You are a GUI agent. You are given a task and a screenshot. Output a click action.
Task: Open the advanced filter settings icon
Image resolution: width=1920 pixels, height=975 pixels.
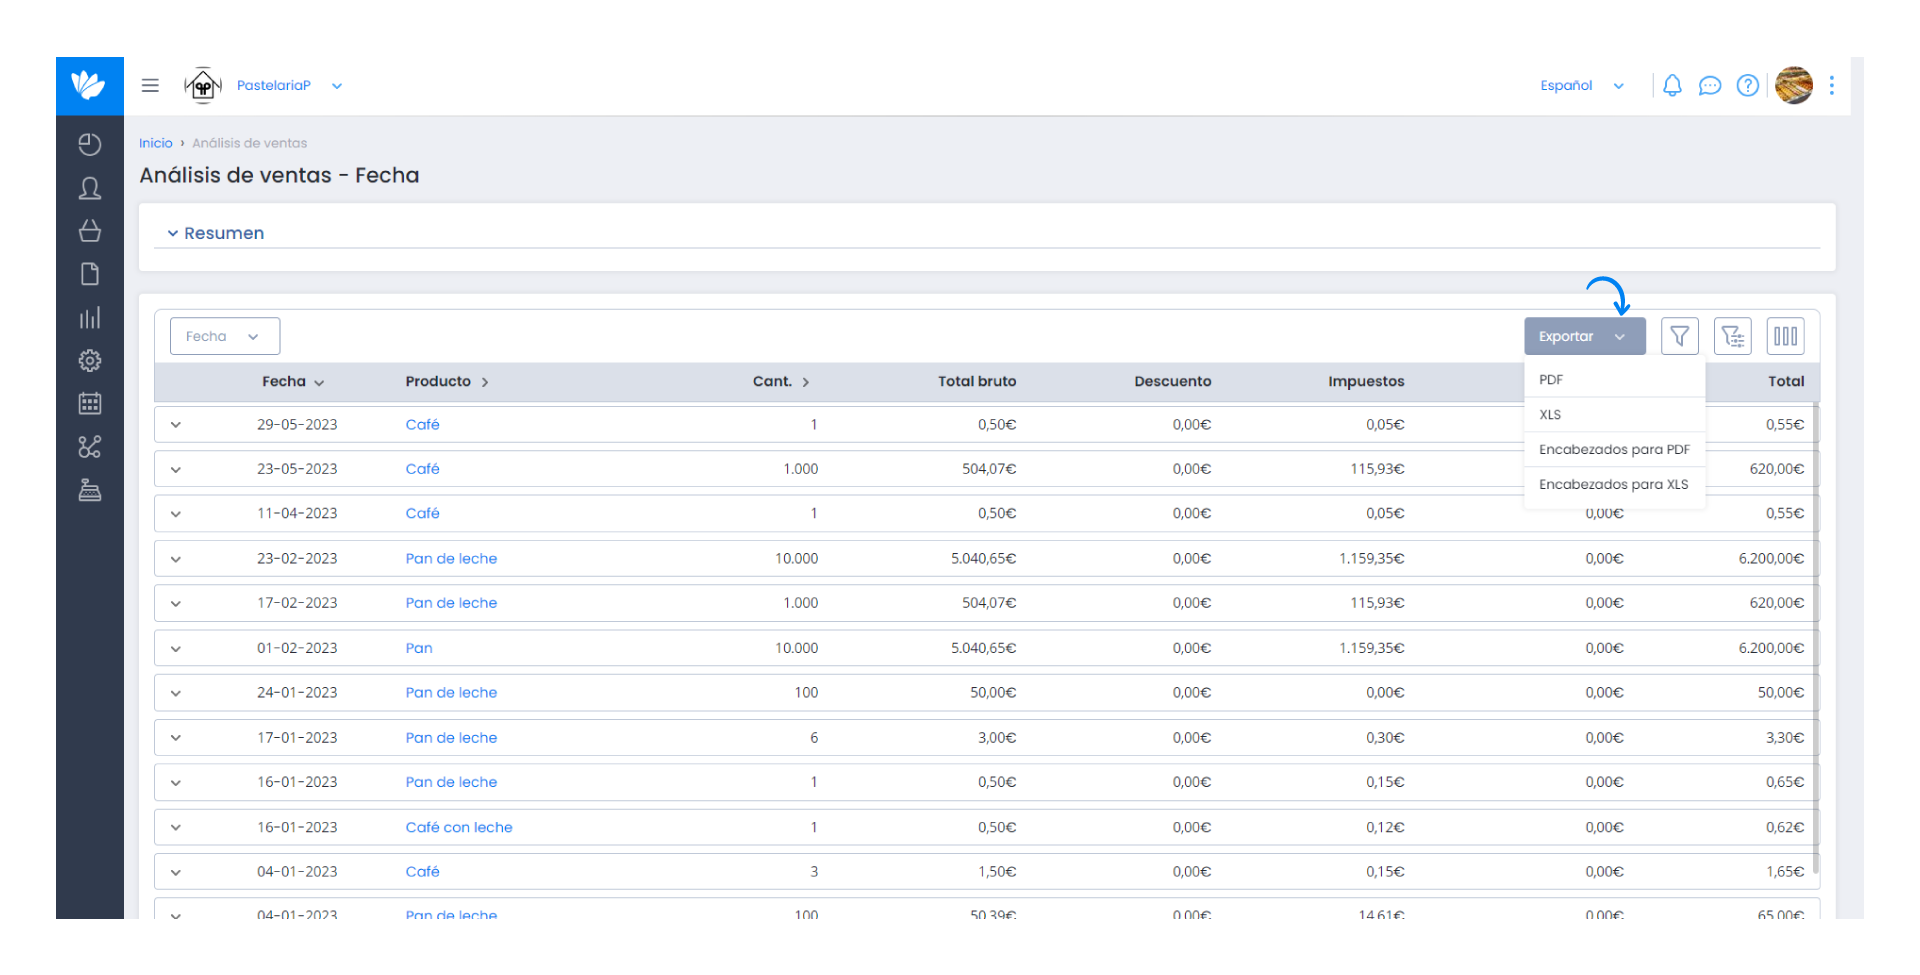pos(1732,336)
